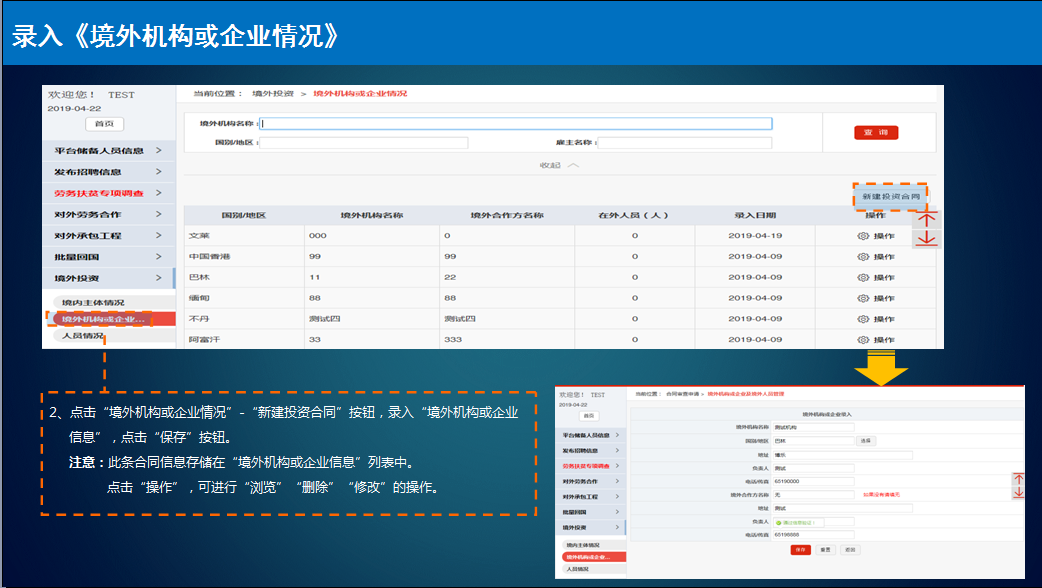Collapse the search panel with 收起
Viewport: 1042px width, 588px height.
(x=559, y=165)
